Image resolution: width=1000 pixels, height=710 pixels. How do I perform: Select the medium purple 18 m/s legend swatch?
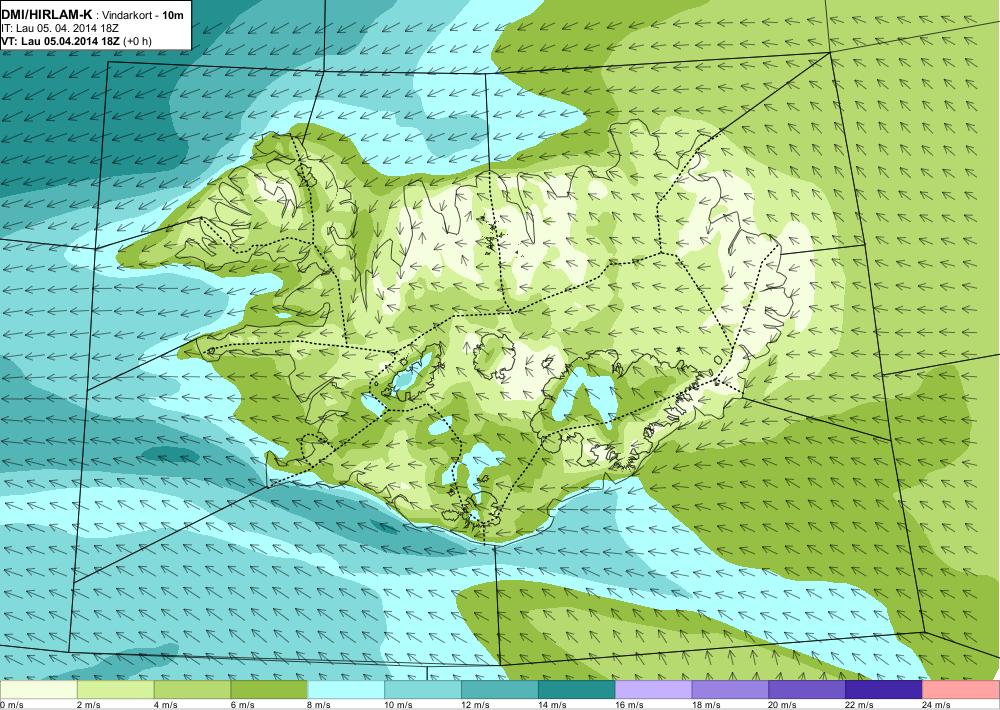pos(730,690)
